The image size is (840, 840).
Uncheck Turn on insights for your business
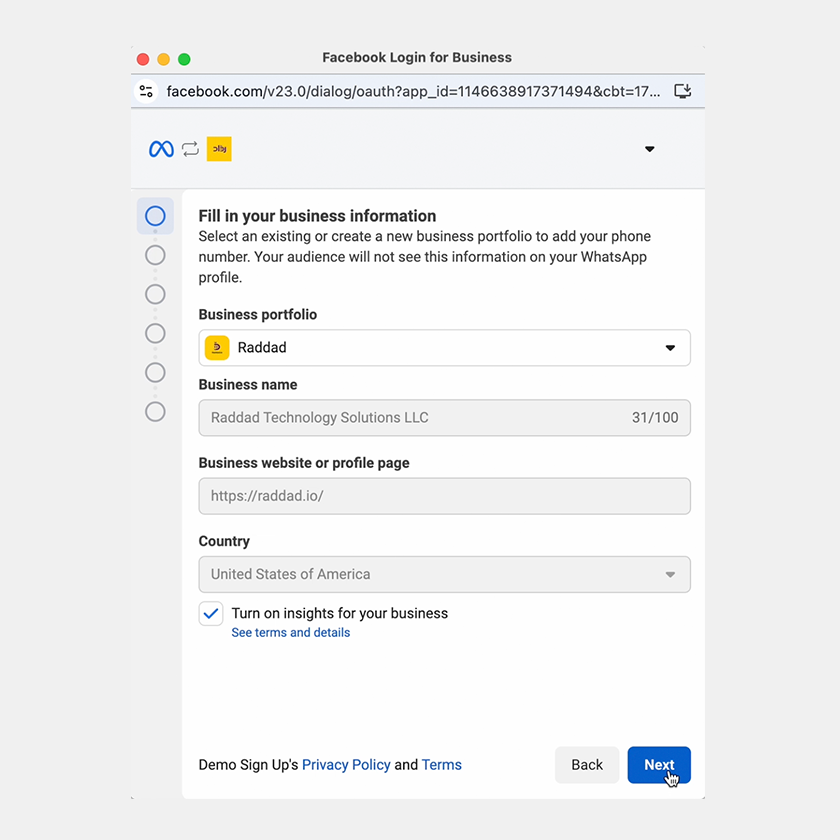tap(211, 614)
